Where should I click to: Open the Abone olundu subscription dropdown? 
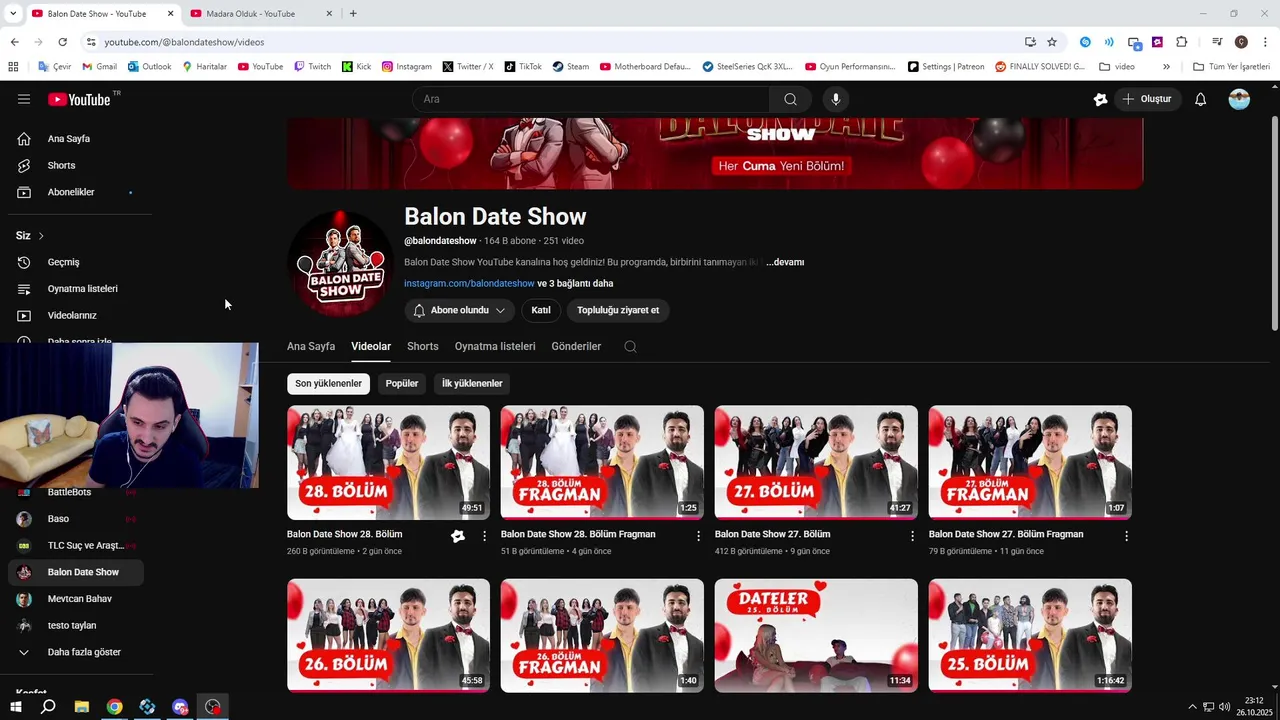click(x=459, y=310)
